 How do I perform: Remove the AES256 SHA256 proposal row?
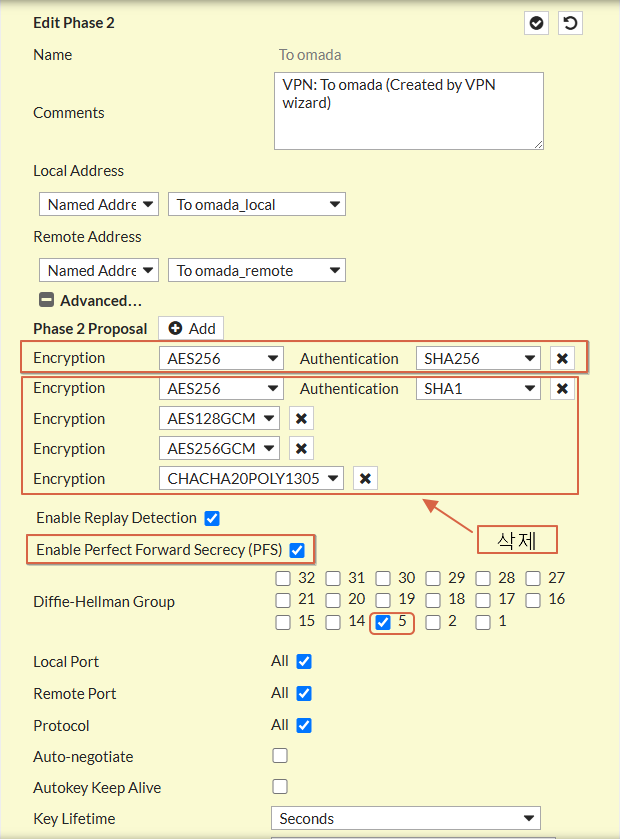coord(562,359)
